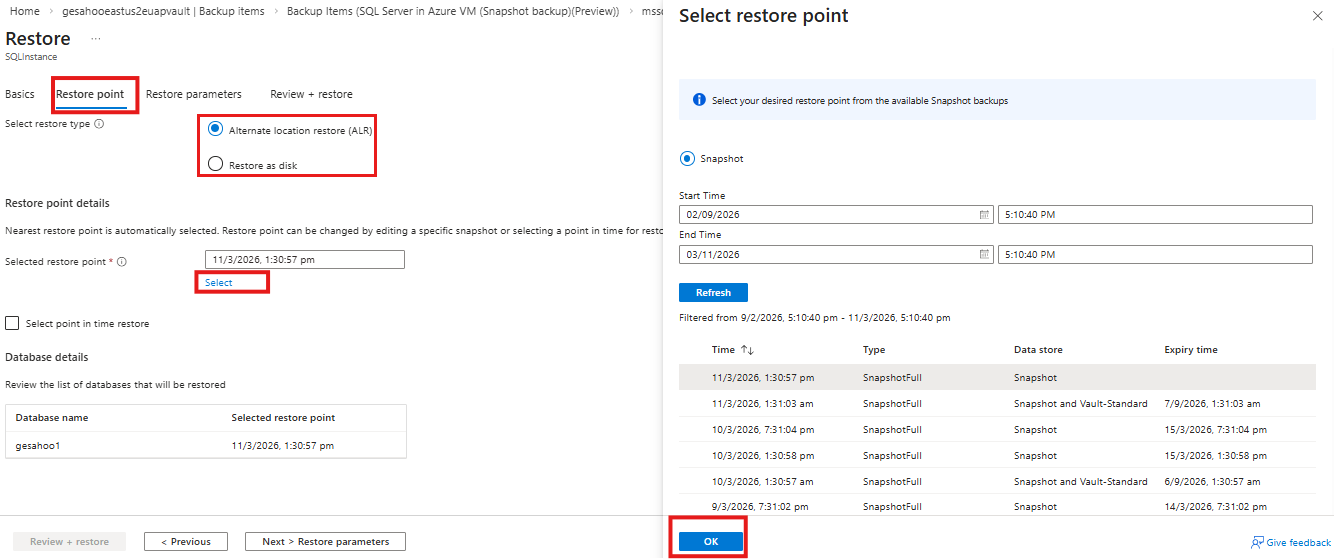Screen dimensions: 1334x559
Task: Select the Snapshot radio button
Action: (x=687, y=158)
